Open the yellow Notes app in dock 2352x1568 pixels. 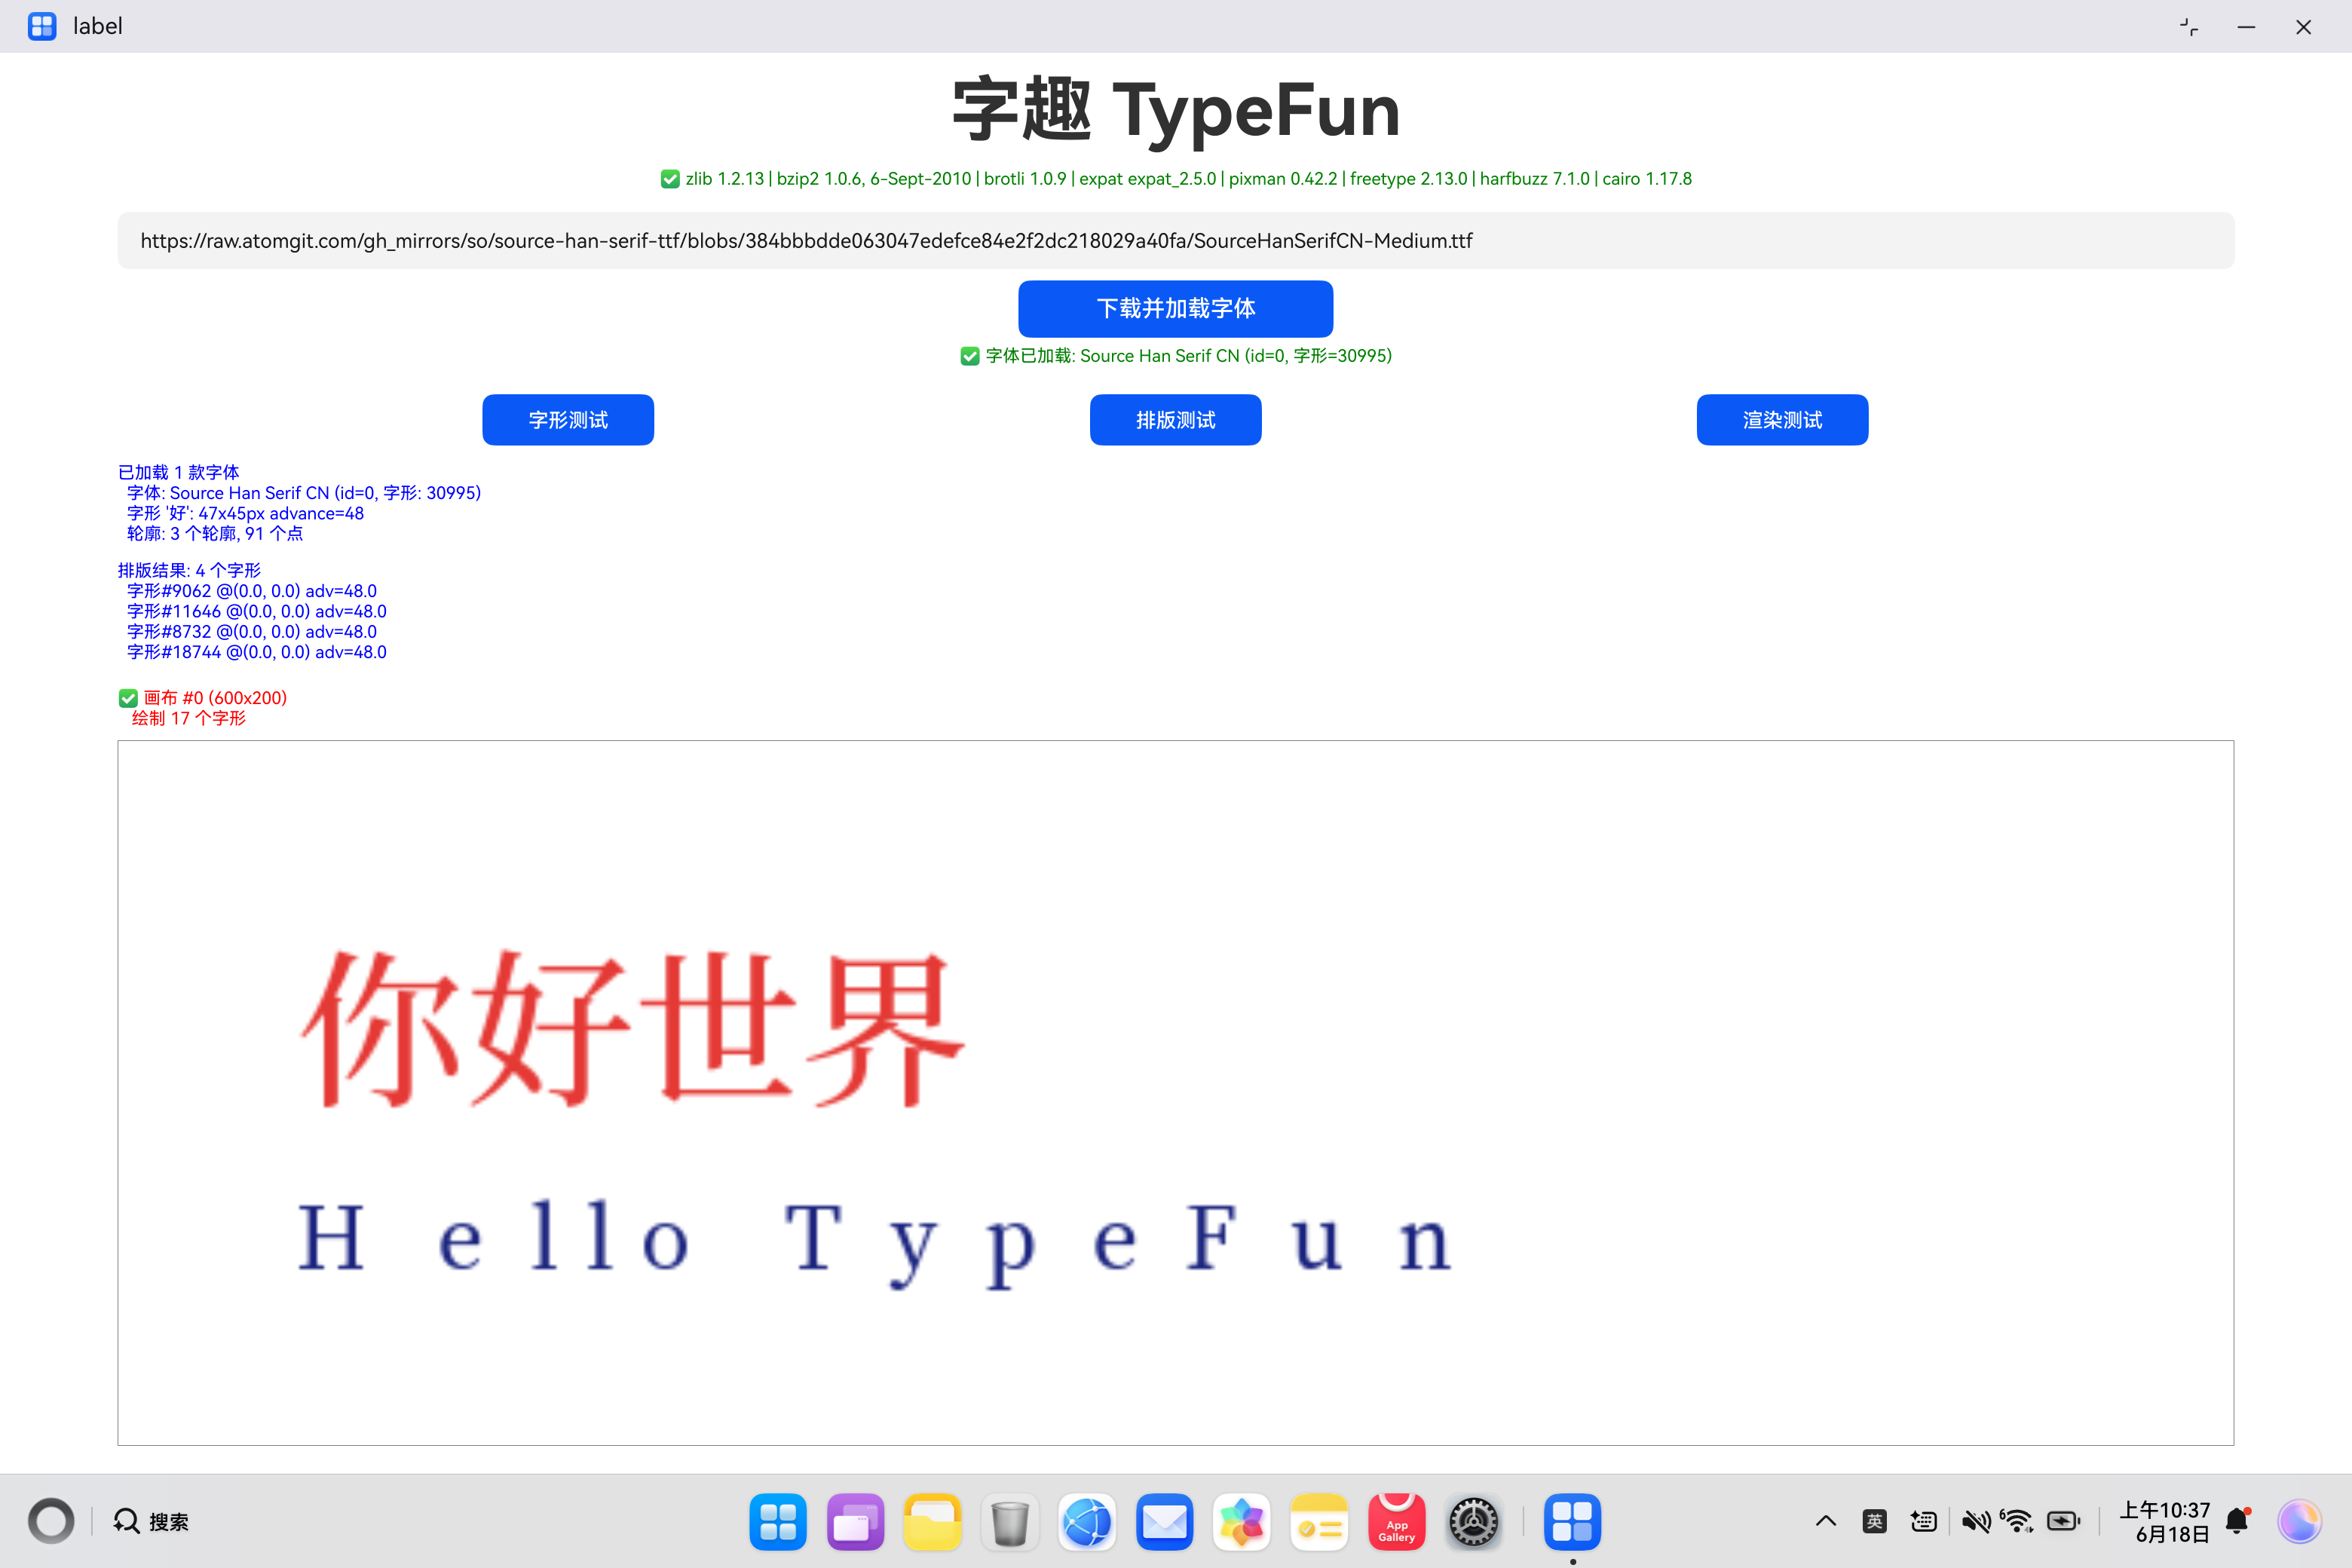pyautogui.click(x=1319, y=1521)
